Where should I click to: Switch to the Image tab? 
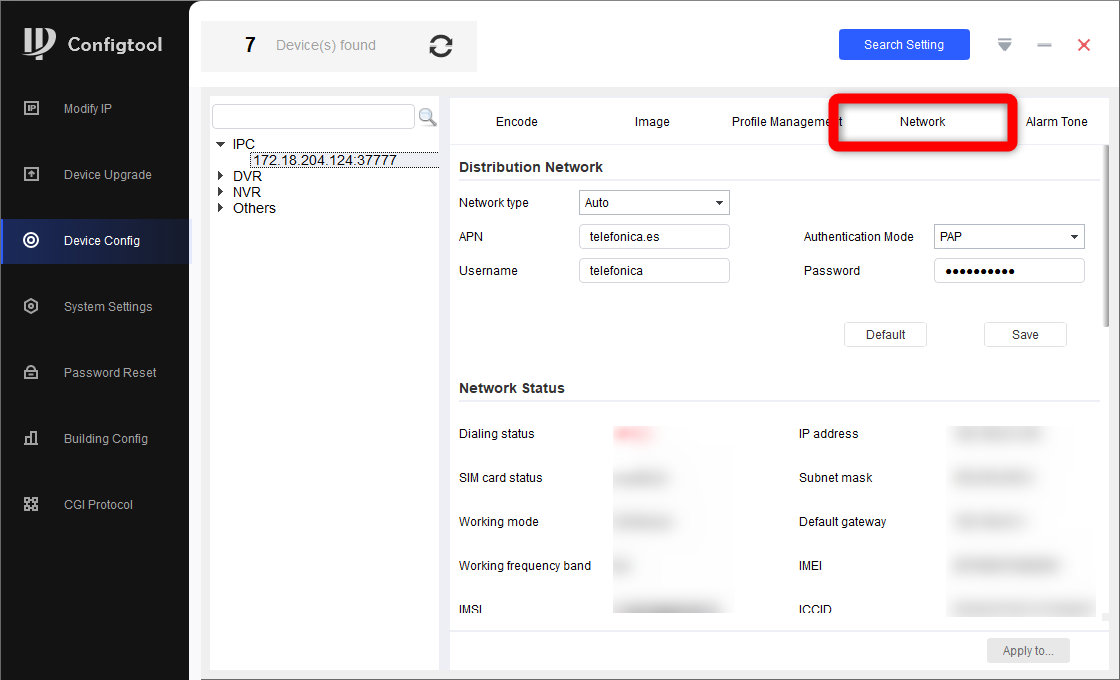651,121
